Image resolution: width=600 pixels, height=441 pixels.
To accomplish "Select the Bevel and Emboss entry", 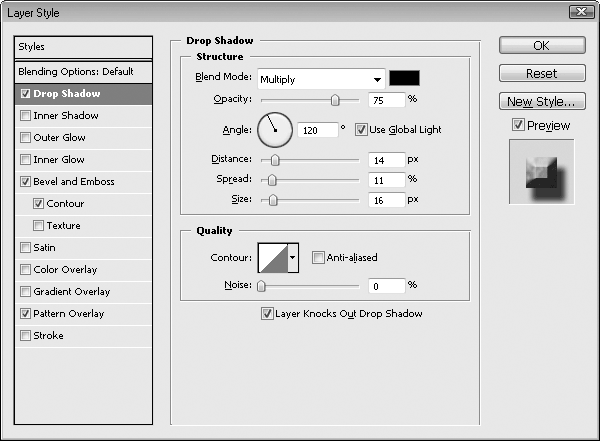I will [83, 181].
